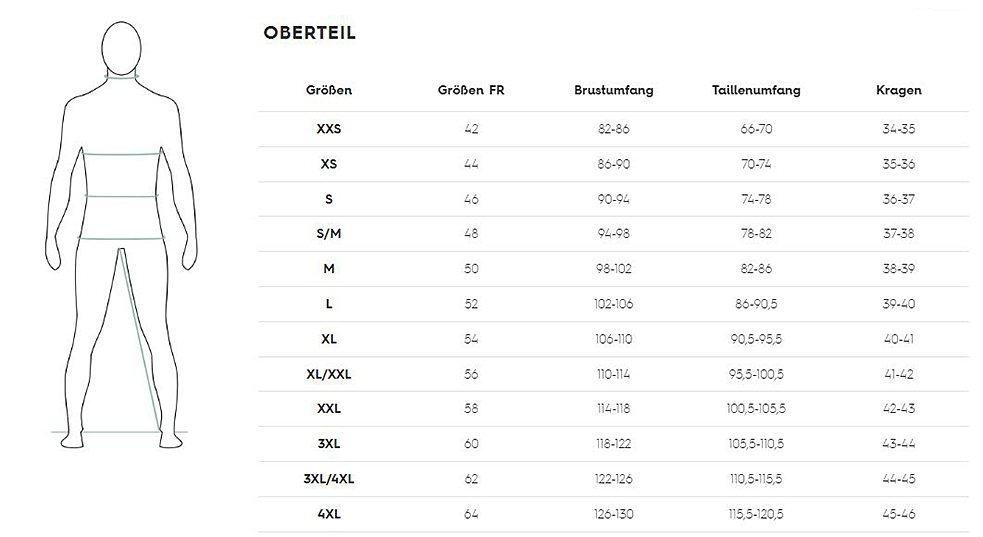Viewport: 983px width, 537px height.
Task: Click the hip measurement line on figure
Action: pyautogui.click(x=121, y=238)
